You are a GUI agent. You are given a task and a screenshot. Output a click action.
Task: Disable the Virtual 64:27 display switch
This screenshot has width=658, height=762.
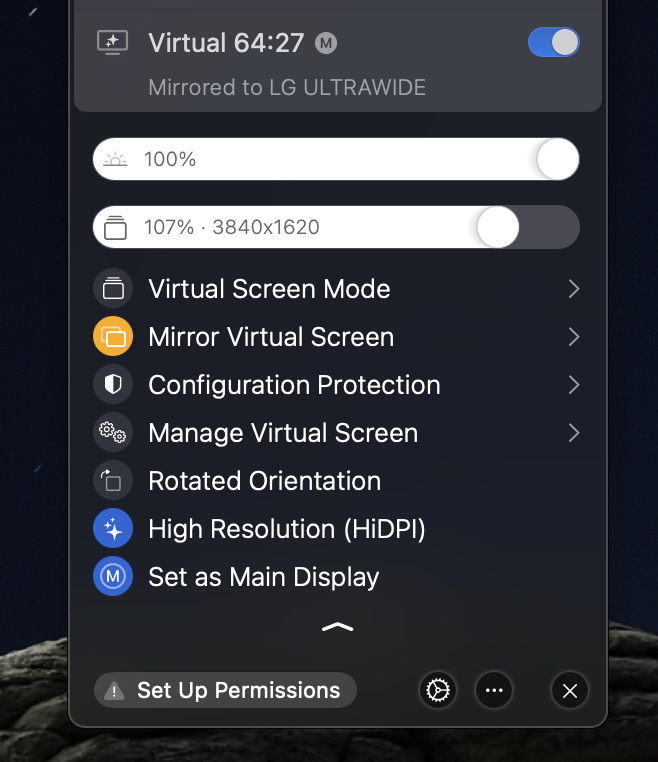[553, 42]
